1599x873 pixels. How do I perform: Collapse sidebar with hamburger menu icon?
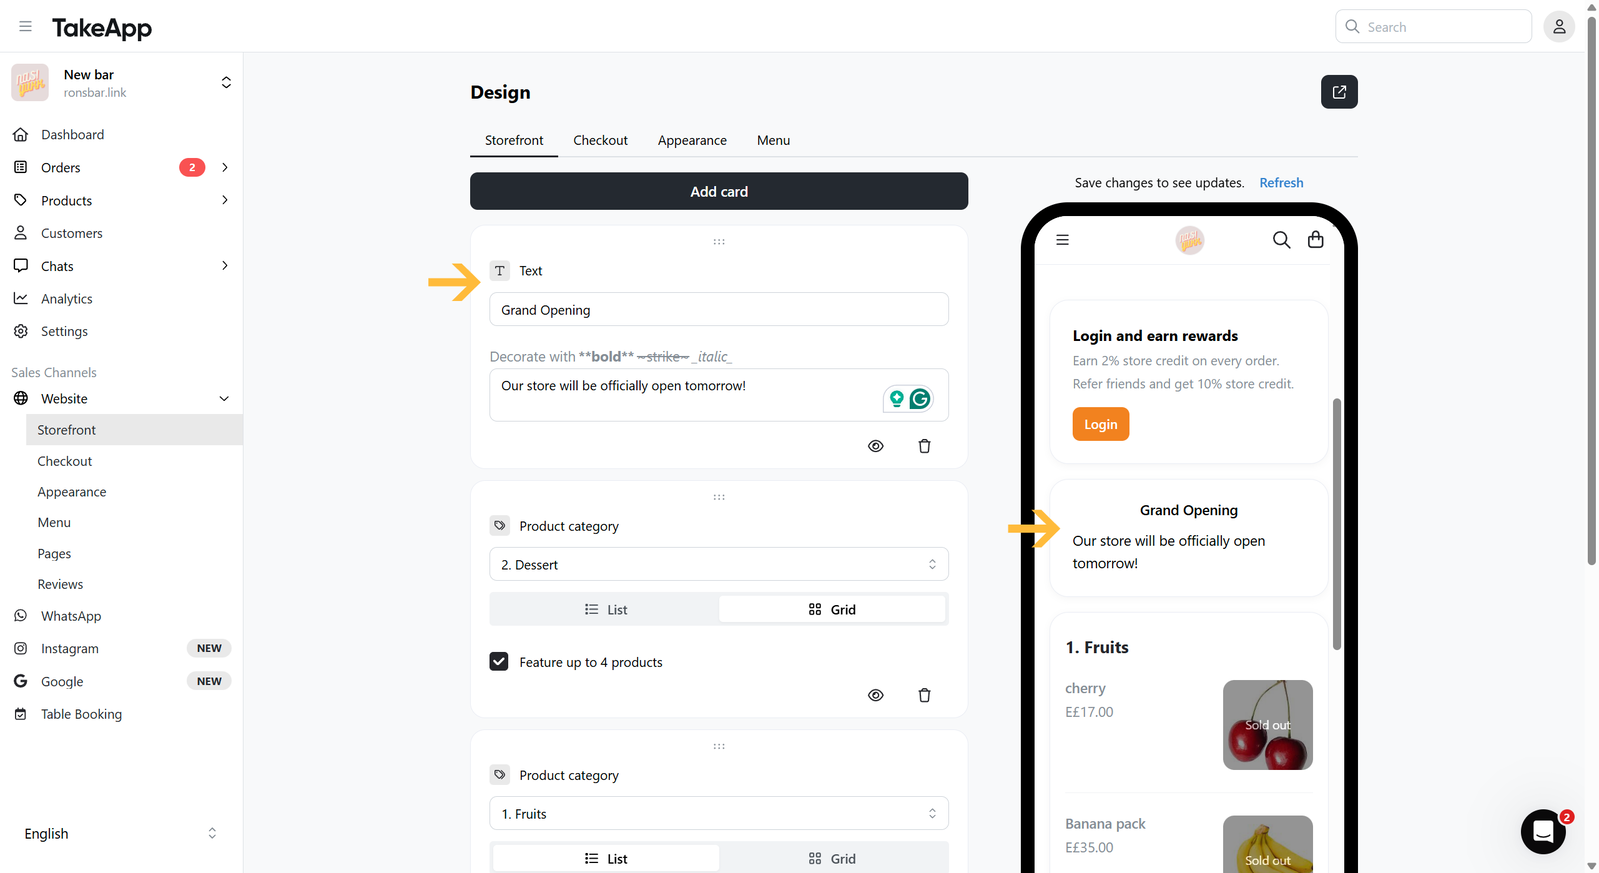(26, 27)
